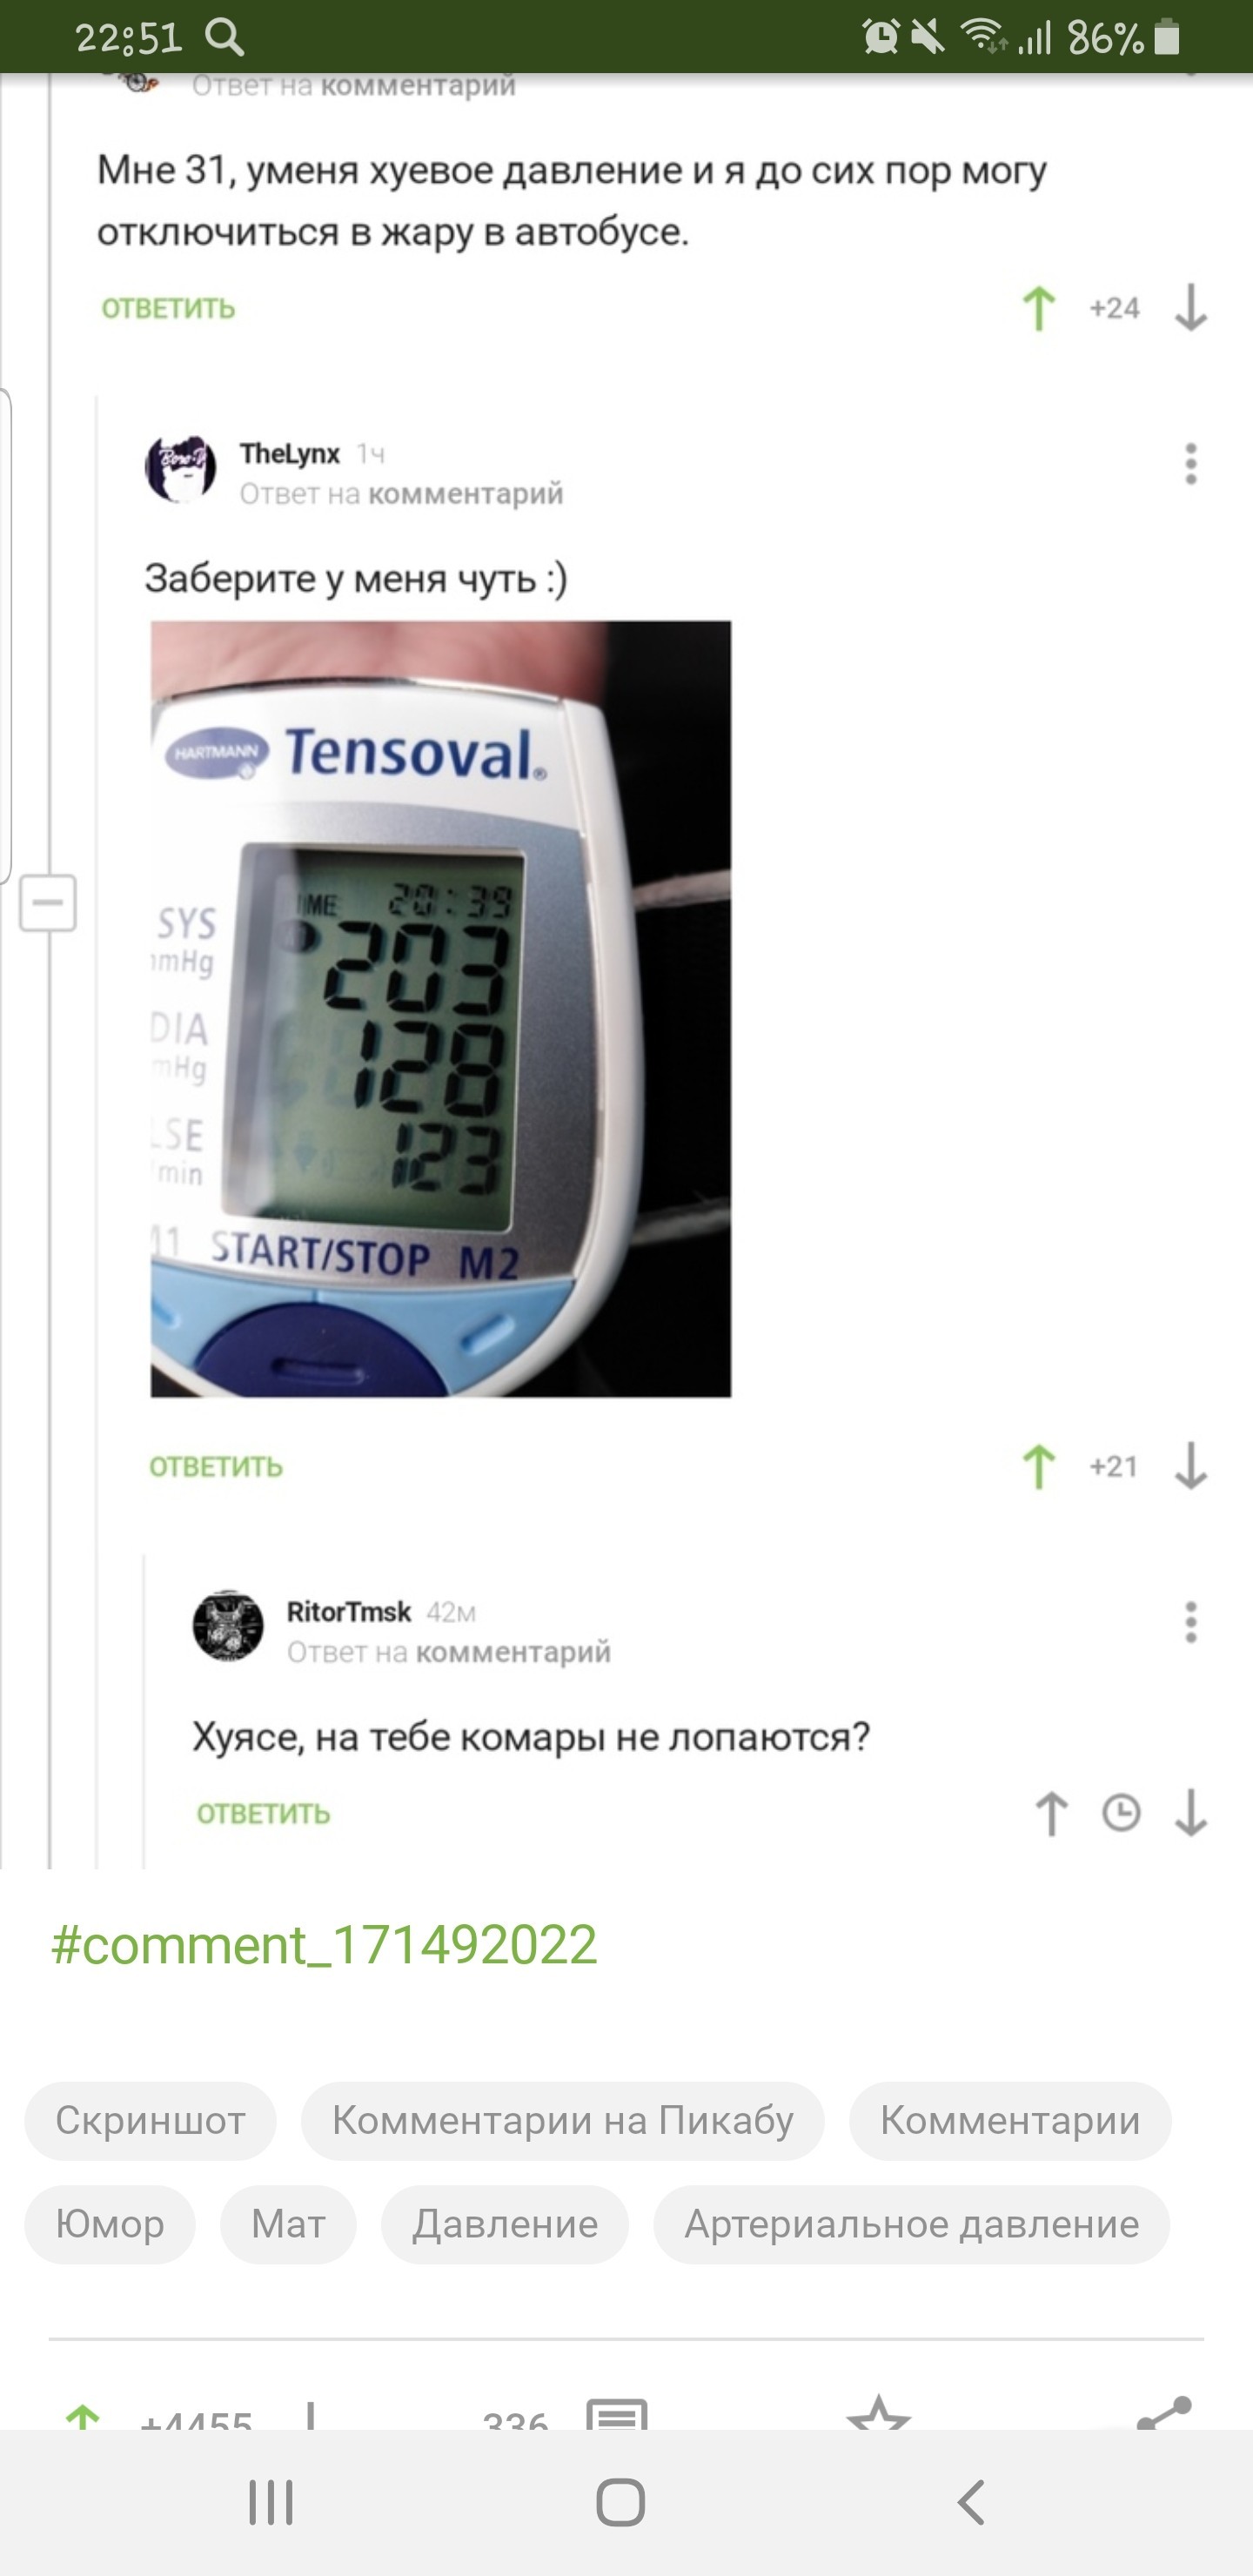Upvote the +24 comment about pressure
Screen dimensions: 1253x2576
tap(1039, 308)
